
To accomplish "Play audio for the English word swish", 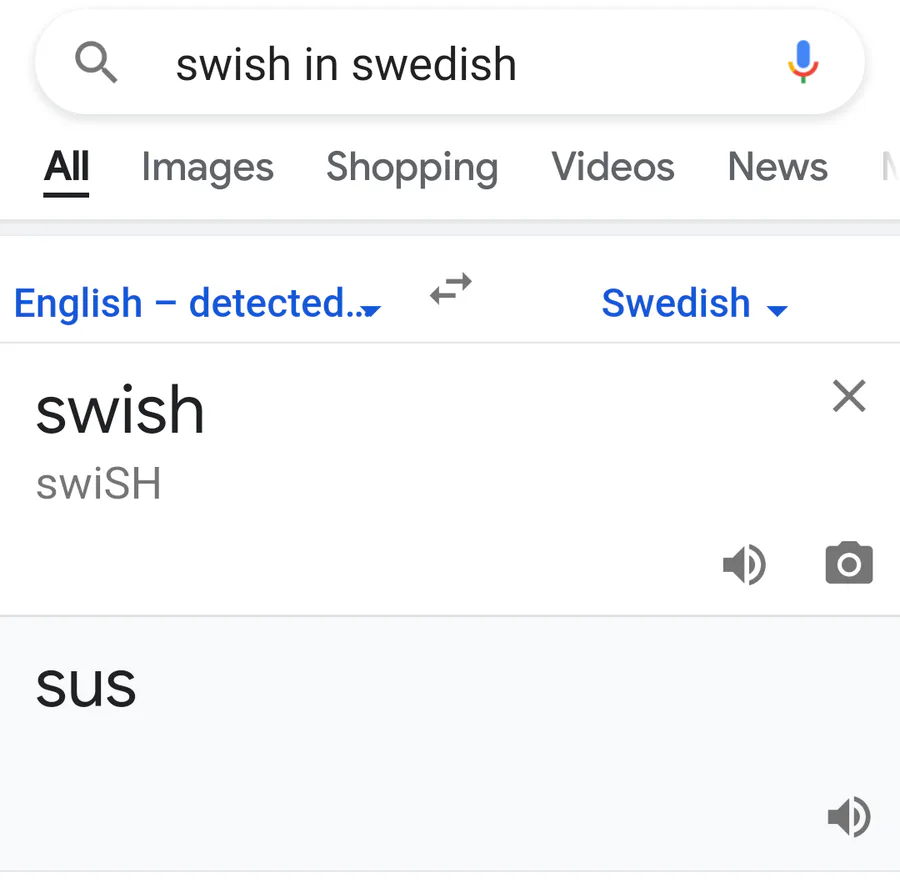I will tap(744, 566).
